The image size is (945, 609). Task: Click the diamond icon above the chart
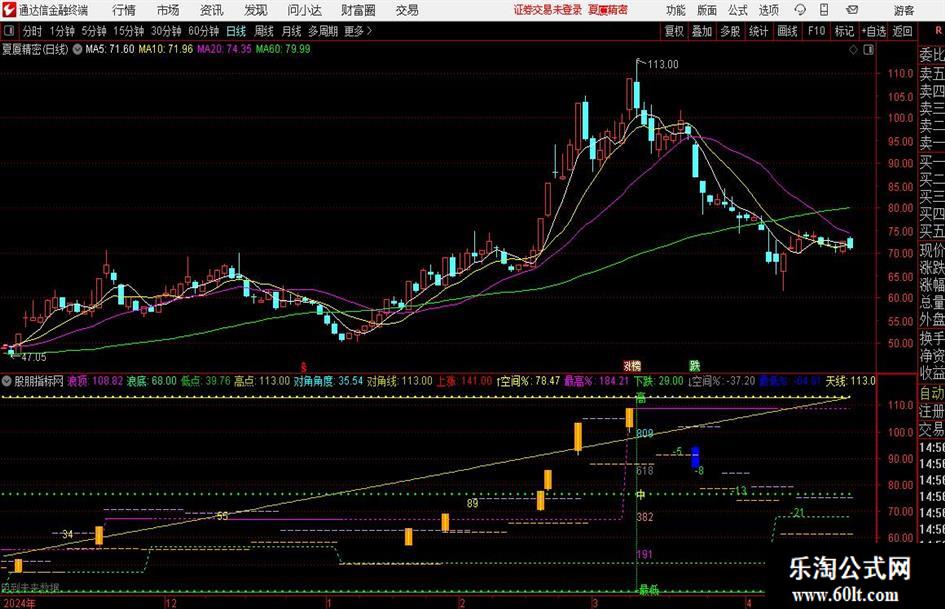853,50
